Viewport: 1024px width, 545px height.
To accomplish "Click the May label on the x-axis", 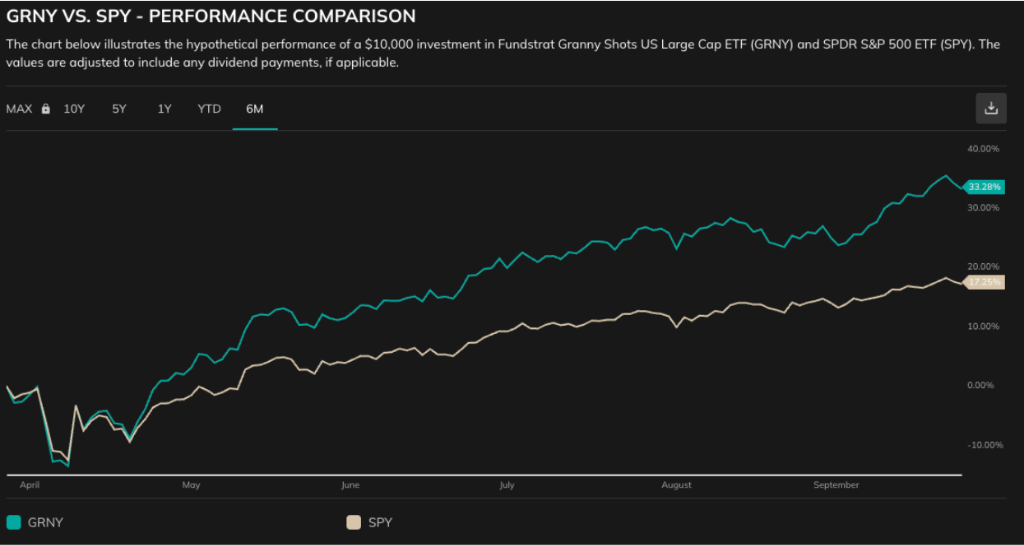I will [191, 485].
